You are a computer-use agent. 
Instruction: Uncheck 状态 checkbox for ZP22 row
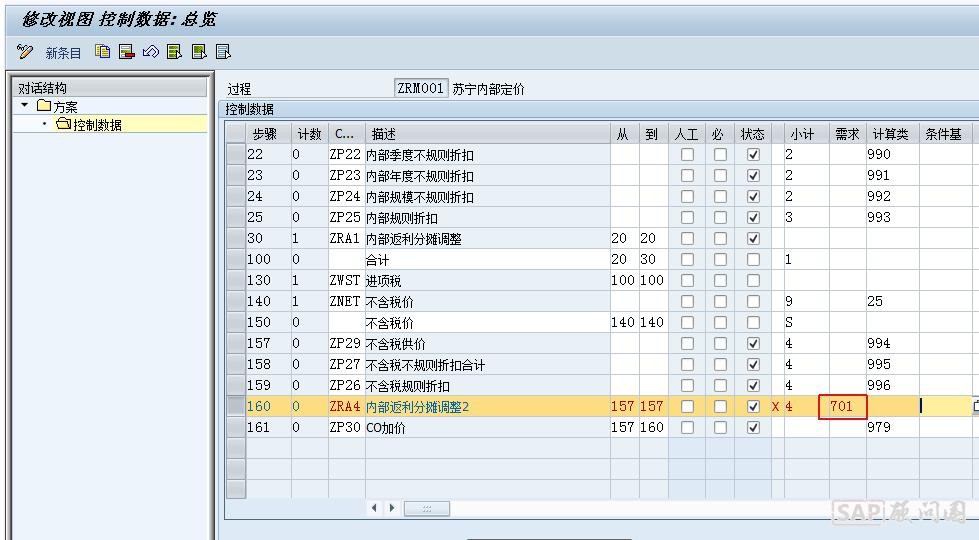pyautogui.click(x=753, y=154)
